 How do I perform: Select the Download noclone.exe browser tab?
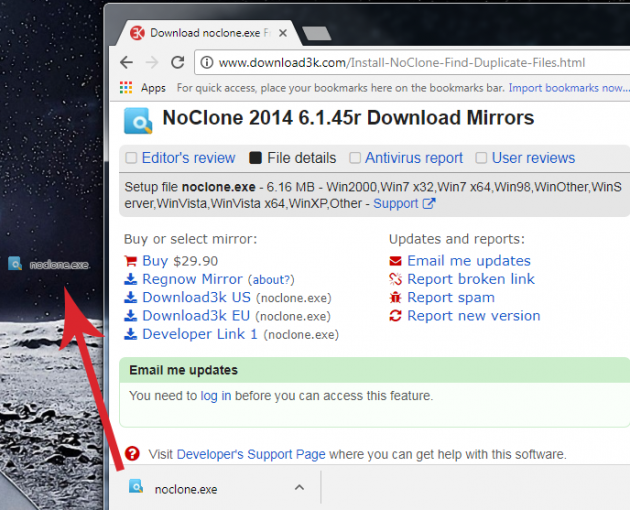[209, 33]
